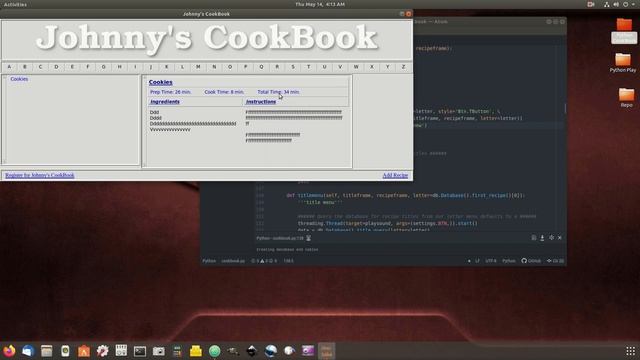Select letter G in the alphabet bar

[x=104, y=67]
